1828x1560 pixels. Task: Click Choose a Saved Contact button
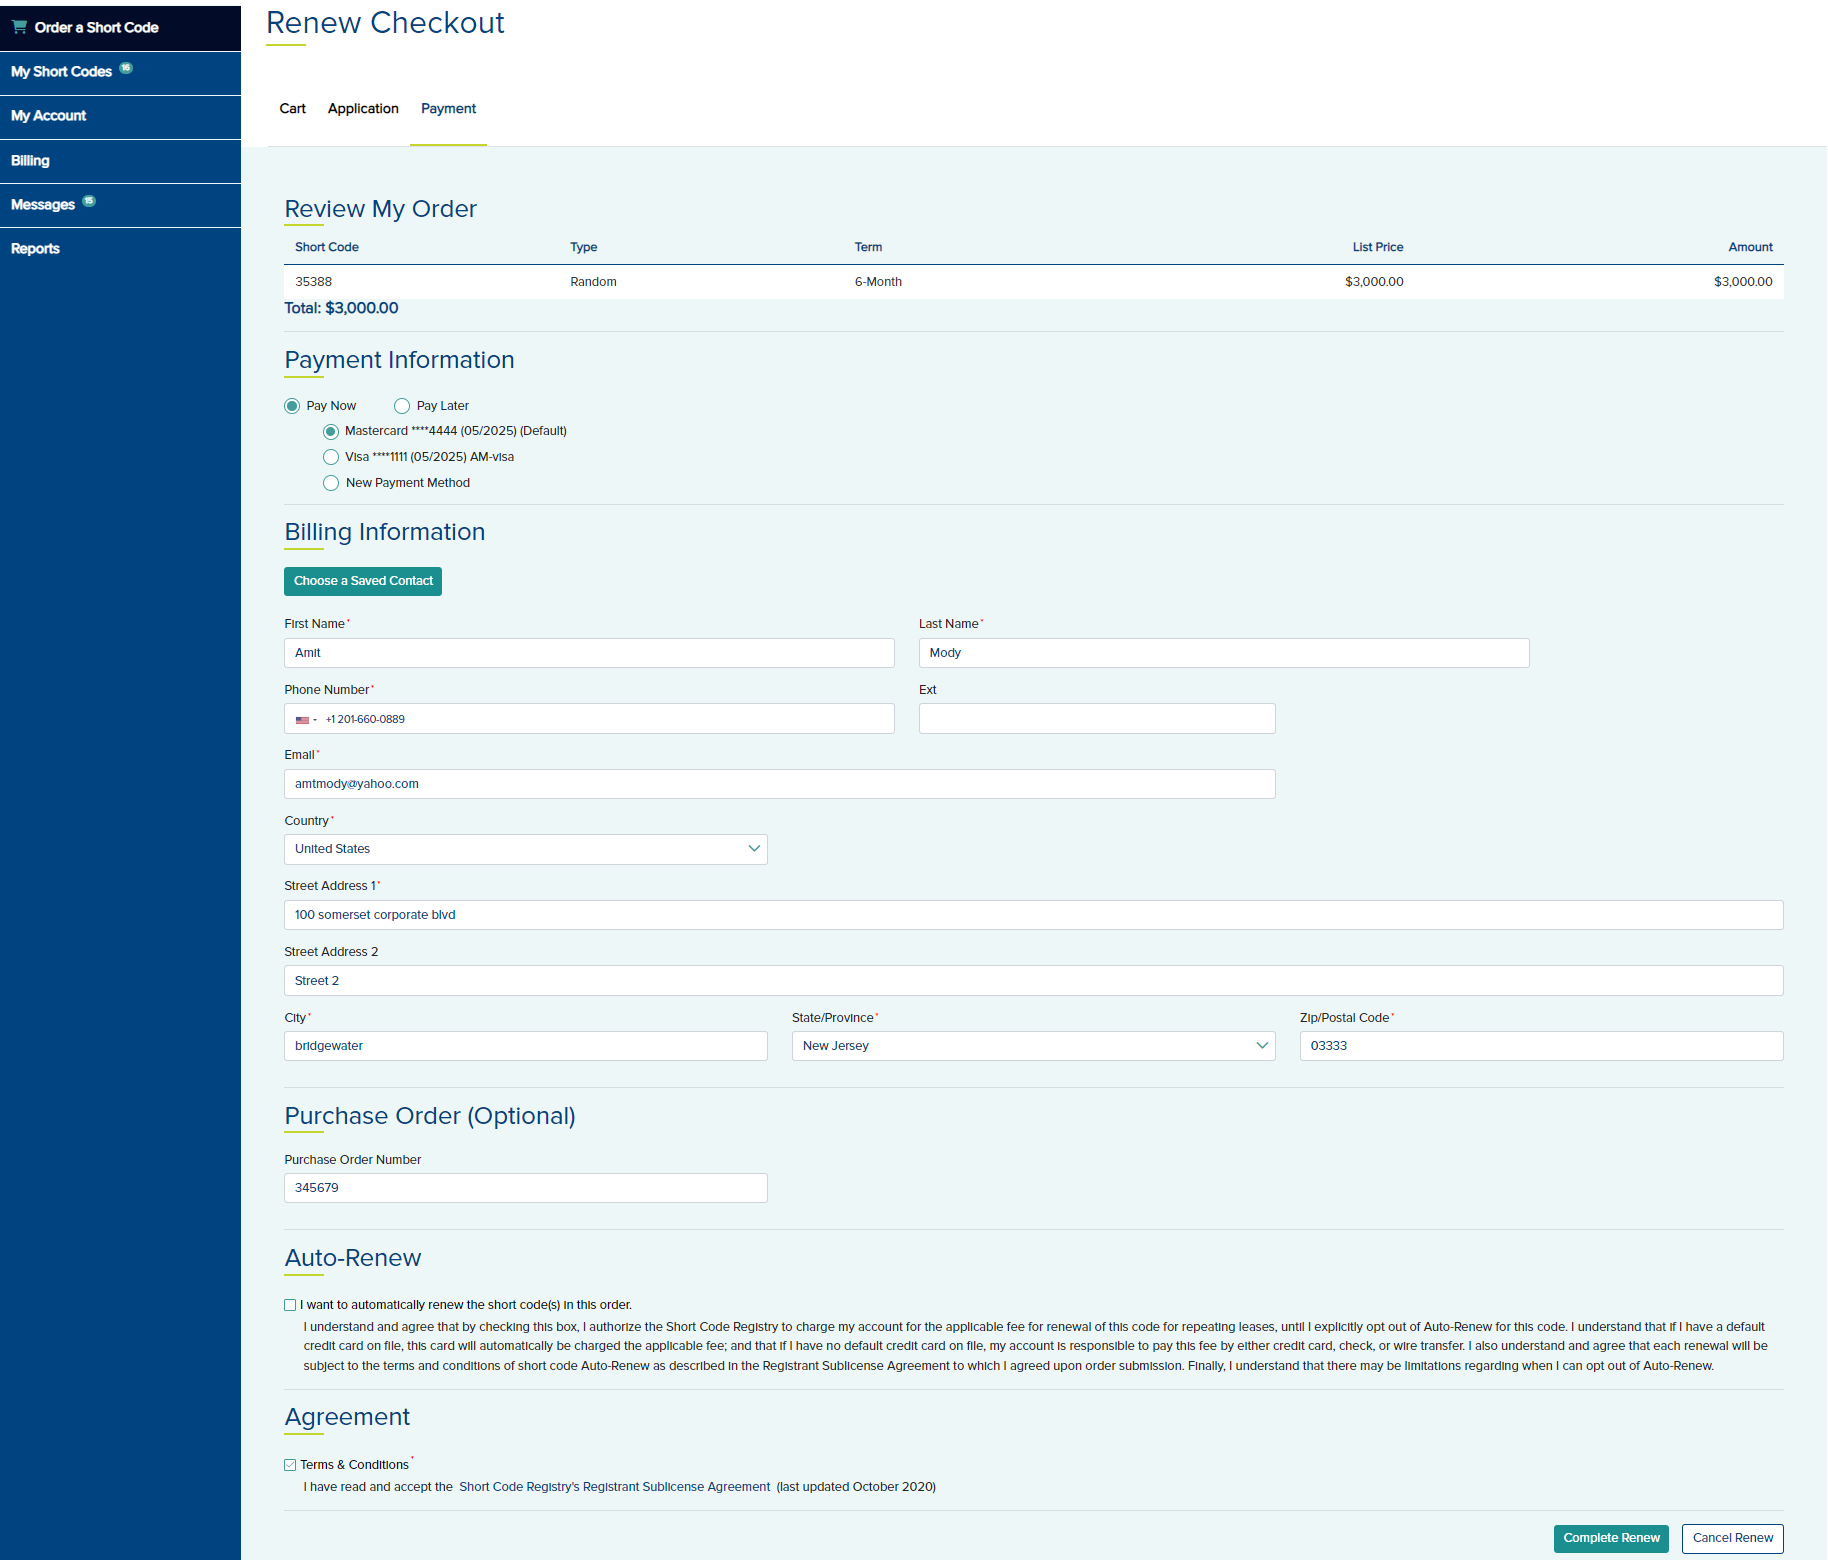[x=363, y=581]
